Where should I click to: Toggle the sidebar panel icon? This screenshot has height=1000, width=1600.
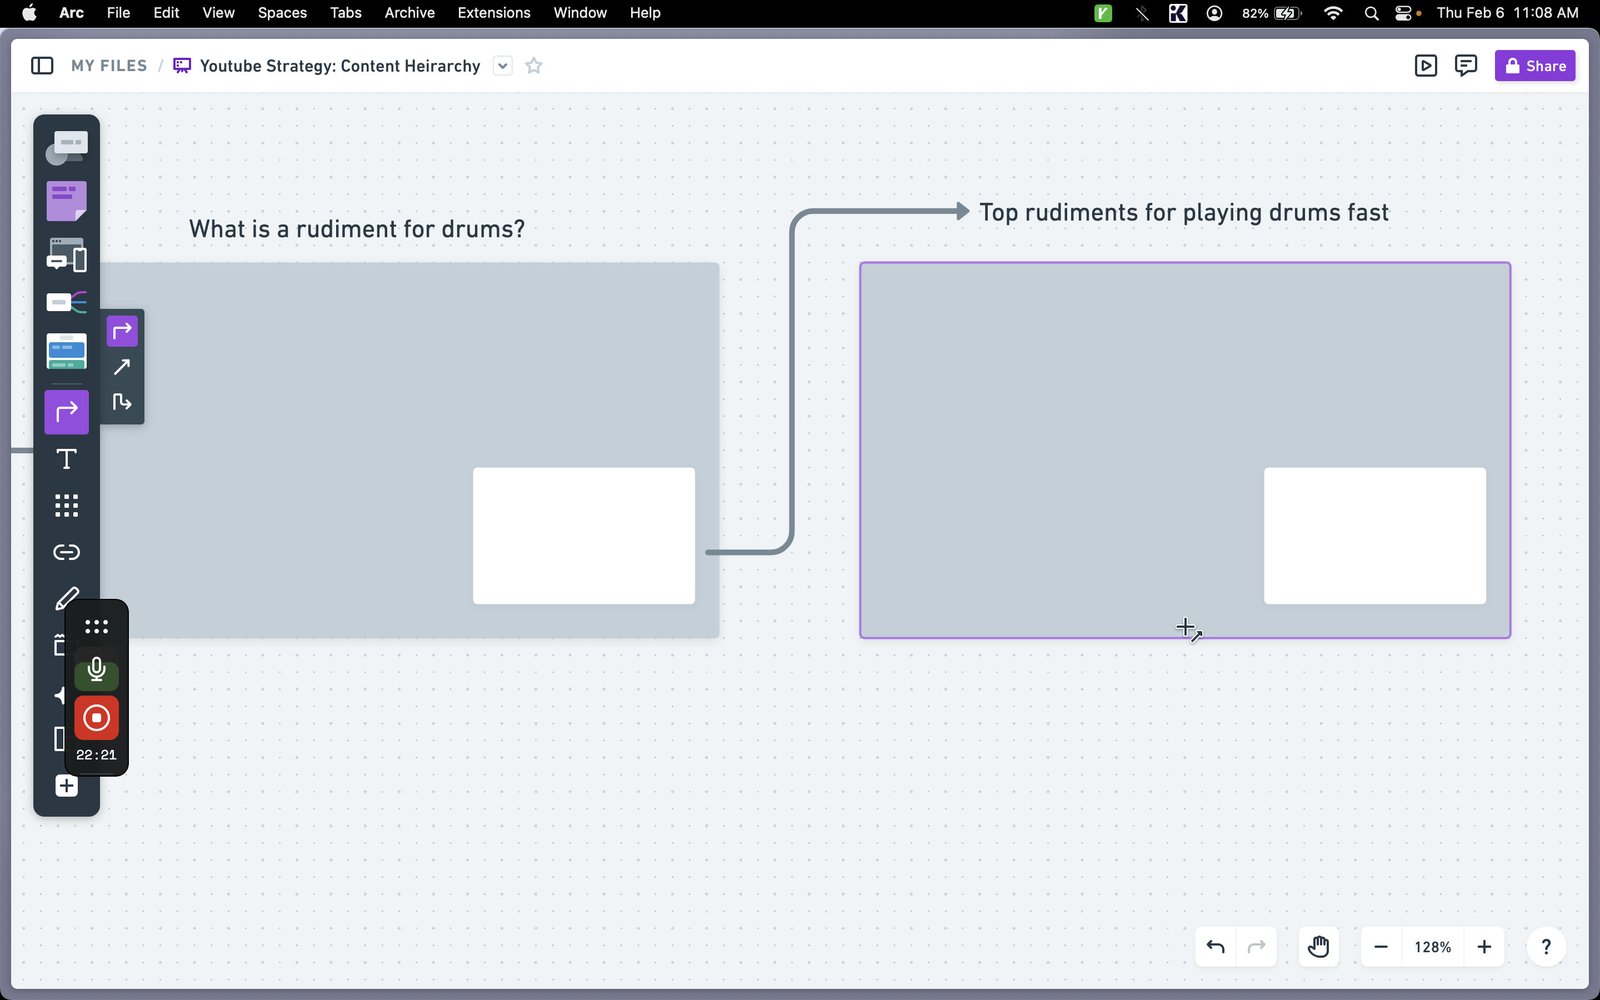pyautogui.click(x=42, y=66)
